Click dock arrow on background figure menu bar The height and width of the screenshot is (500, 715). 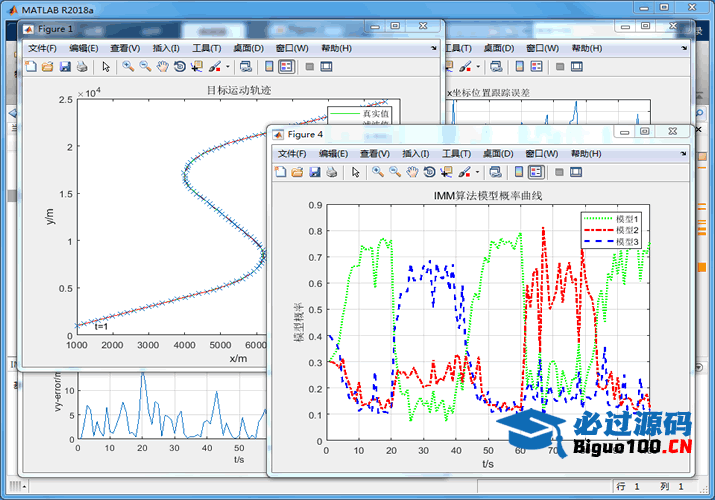pos(684,47)
